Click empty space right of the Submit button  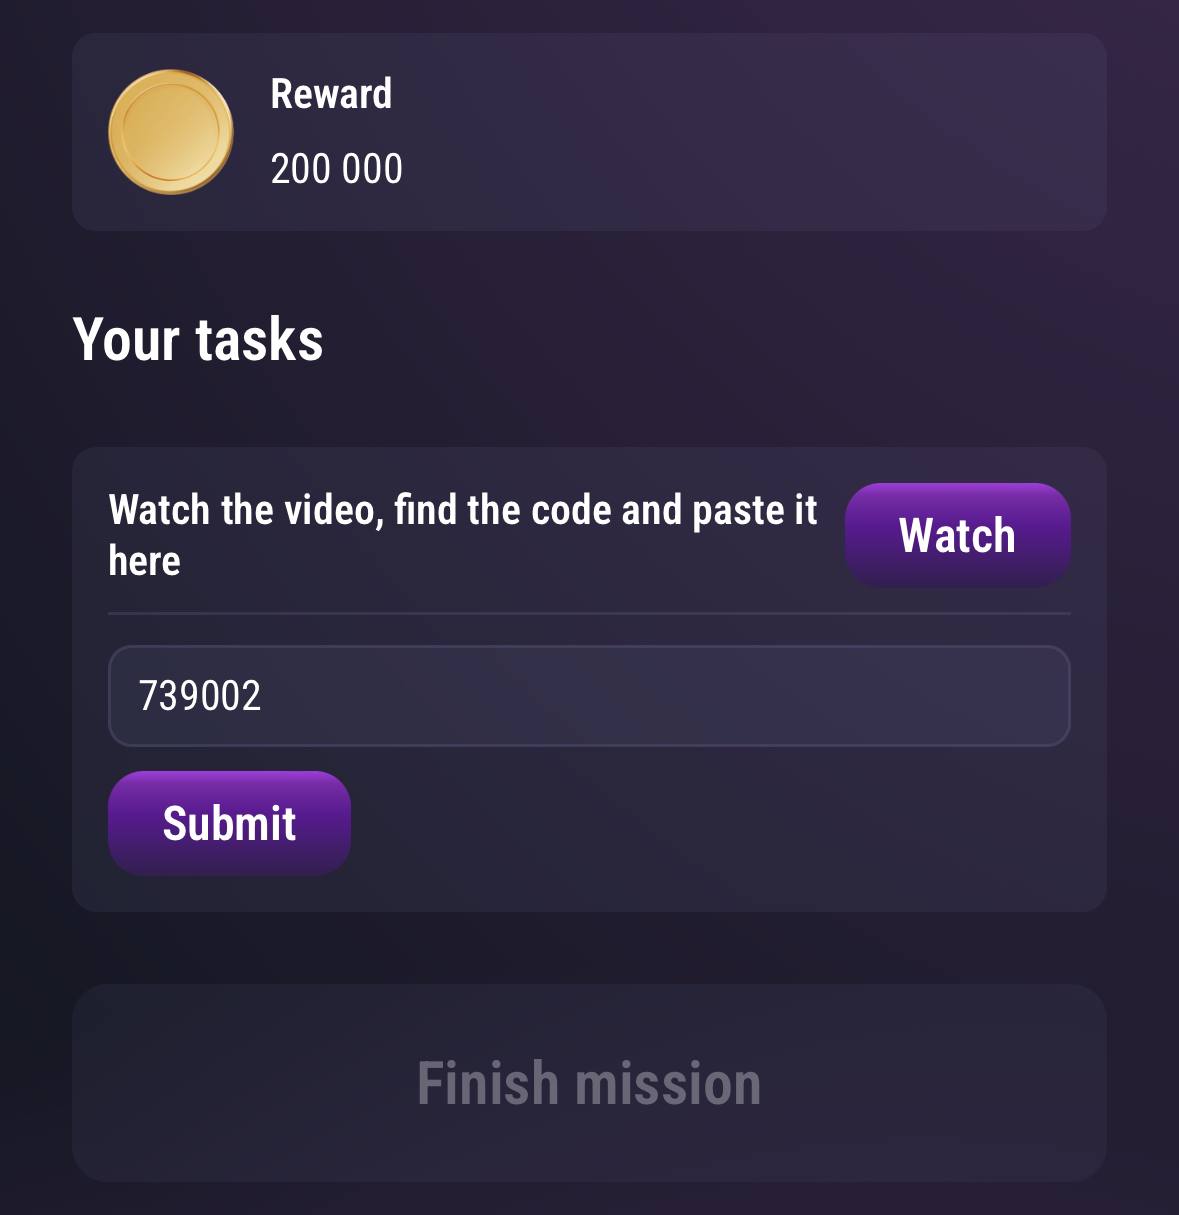click(x=710, y=823)
